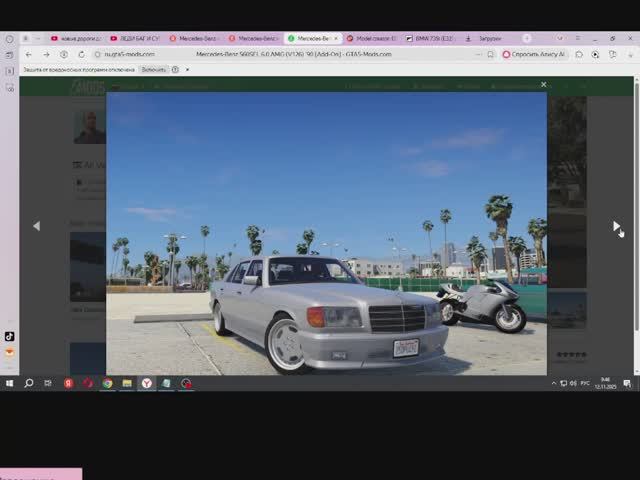
Task: Switch to Yandex Browser taskbar icon
Action: click(147, 383)
